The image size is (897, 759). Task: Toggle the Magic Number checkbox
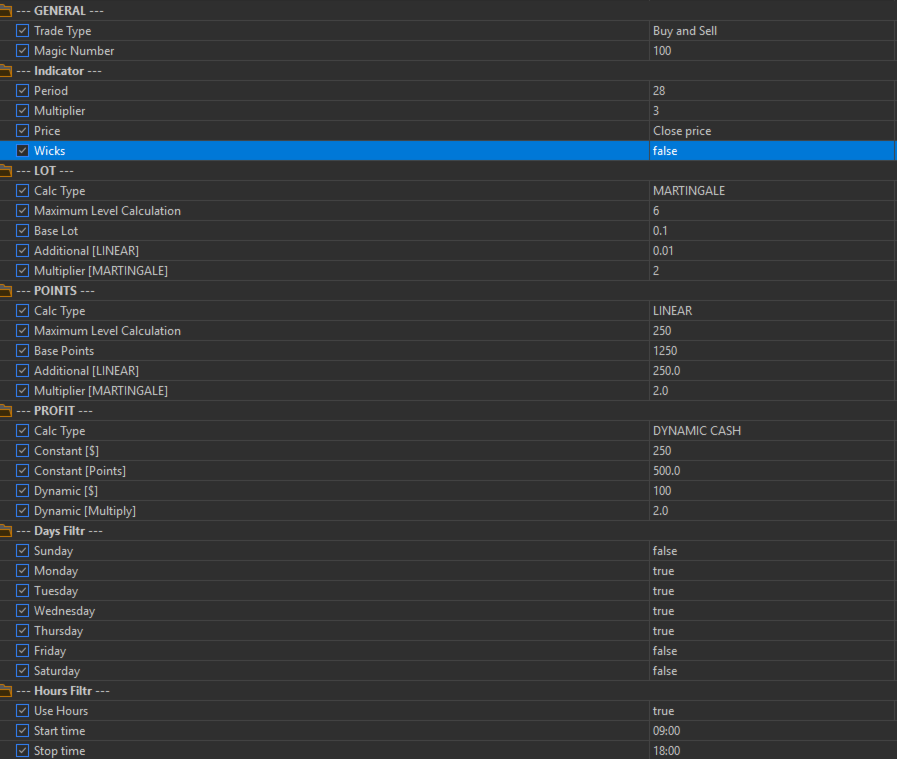(x=22, y=50)
